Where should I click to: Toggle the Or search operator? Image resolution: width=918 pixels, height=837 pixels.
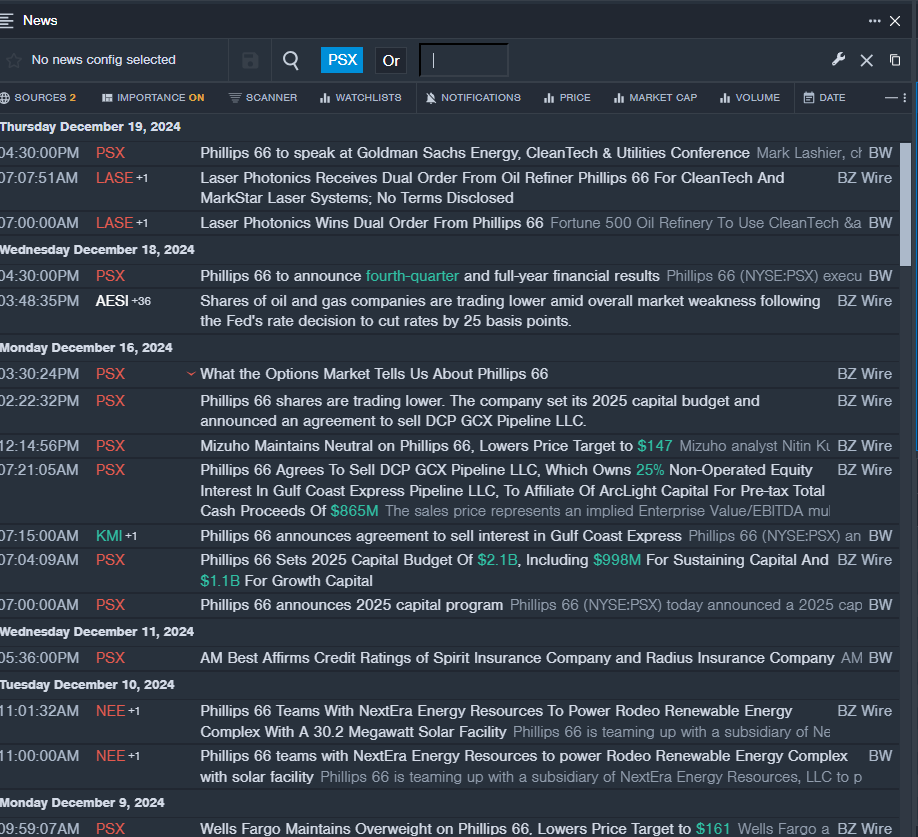tap(391, 60)
